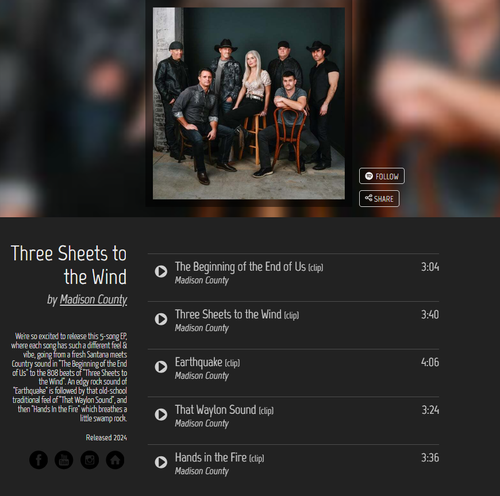Open the Facebook icon link
The image size is (500, 496).
point(38,460)
